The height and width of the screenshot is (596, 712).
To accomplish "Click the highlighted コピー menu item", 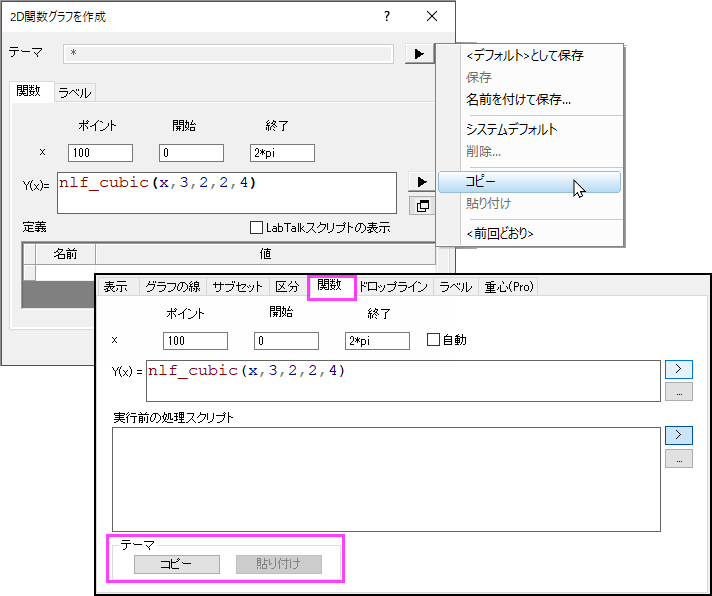I will tap(529, 182).
